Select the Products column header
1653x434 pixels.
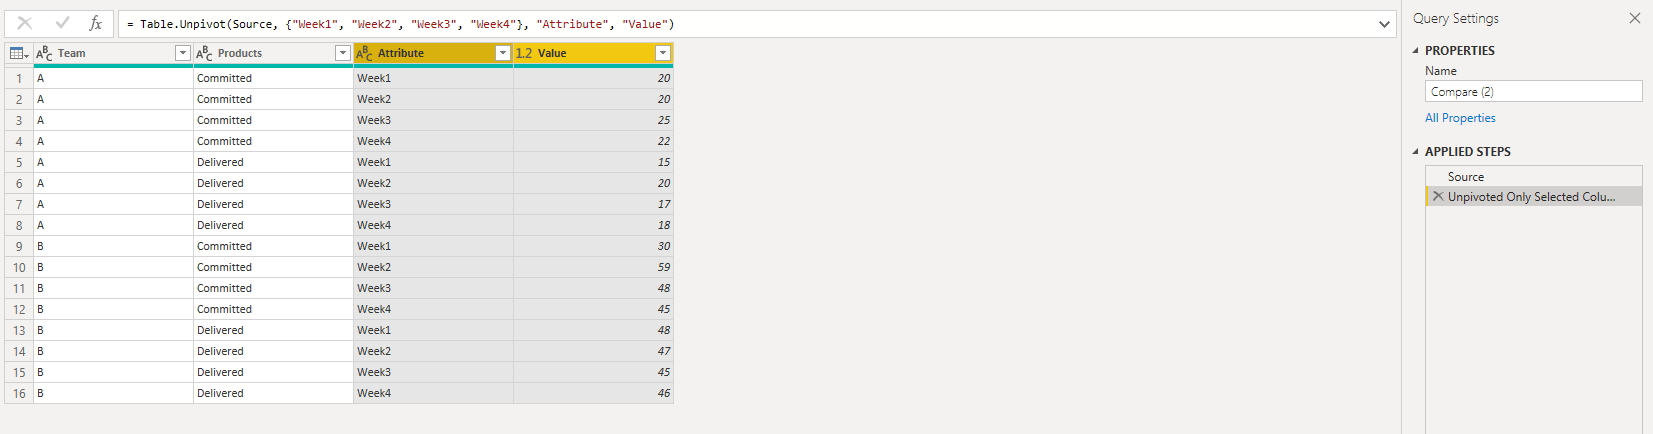[x=273, y=53]
